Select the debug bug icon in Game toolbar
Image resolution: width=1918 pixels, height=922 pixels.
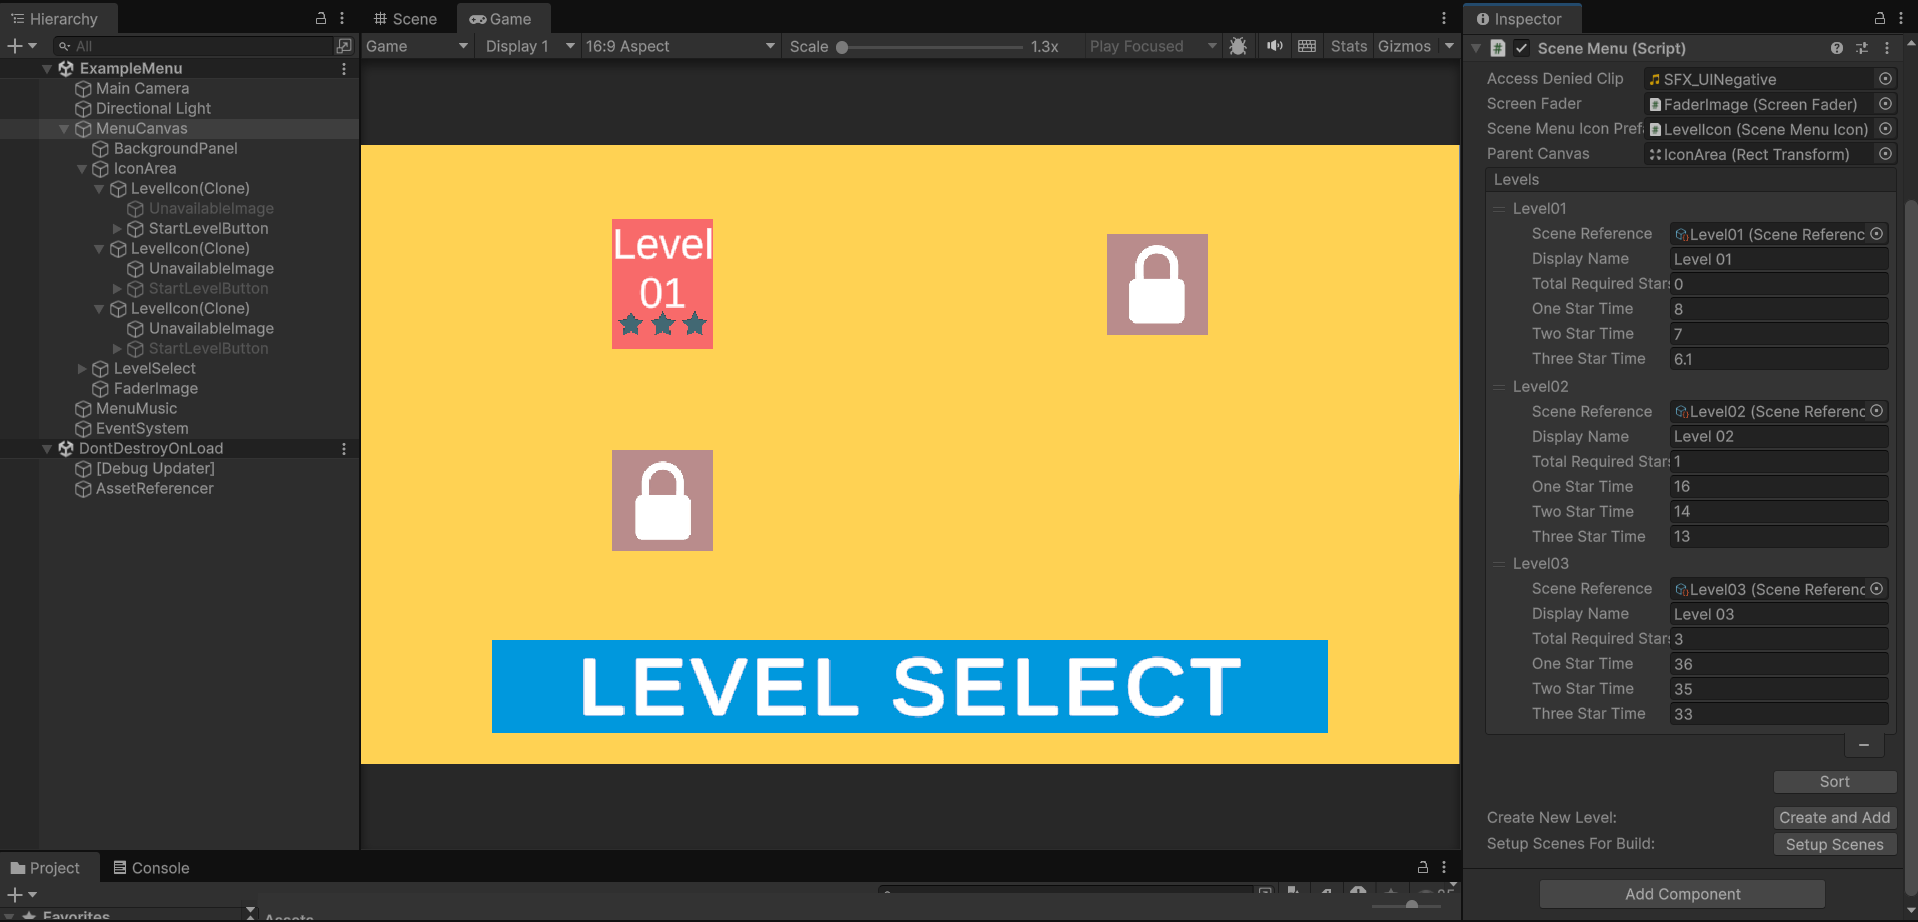point(1238,46)
